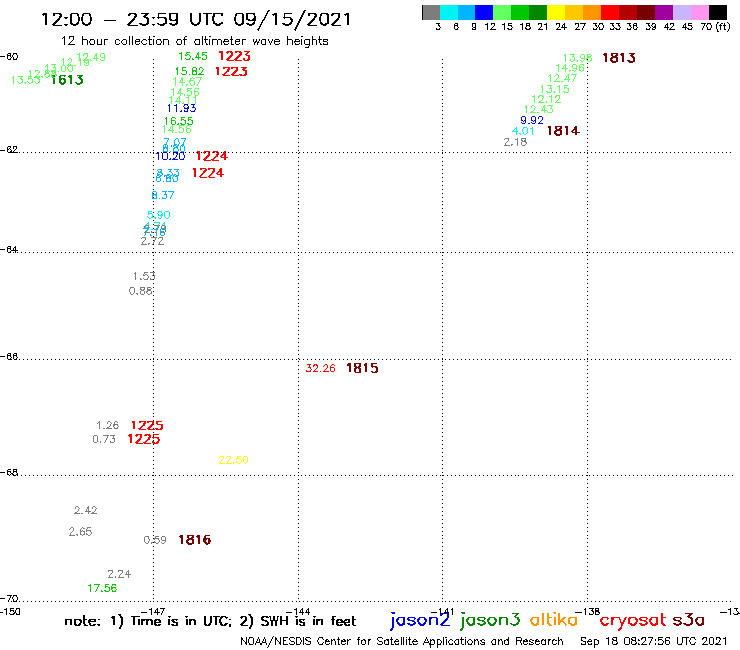Click the 12.12 wave height value
Image resolution: width=740 pixels, height=650 pixels.
pos(546,99)
